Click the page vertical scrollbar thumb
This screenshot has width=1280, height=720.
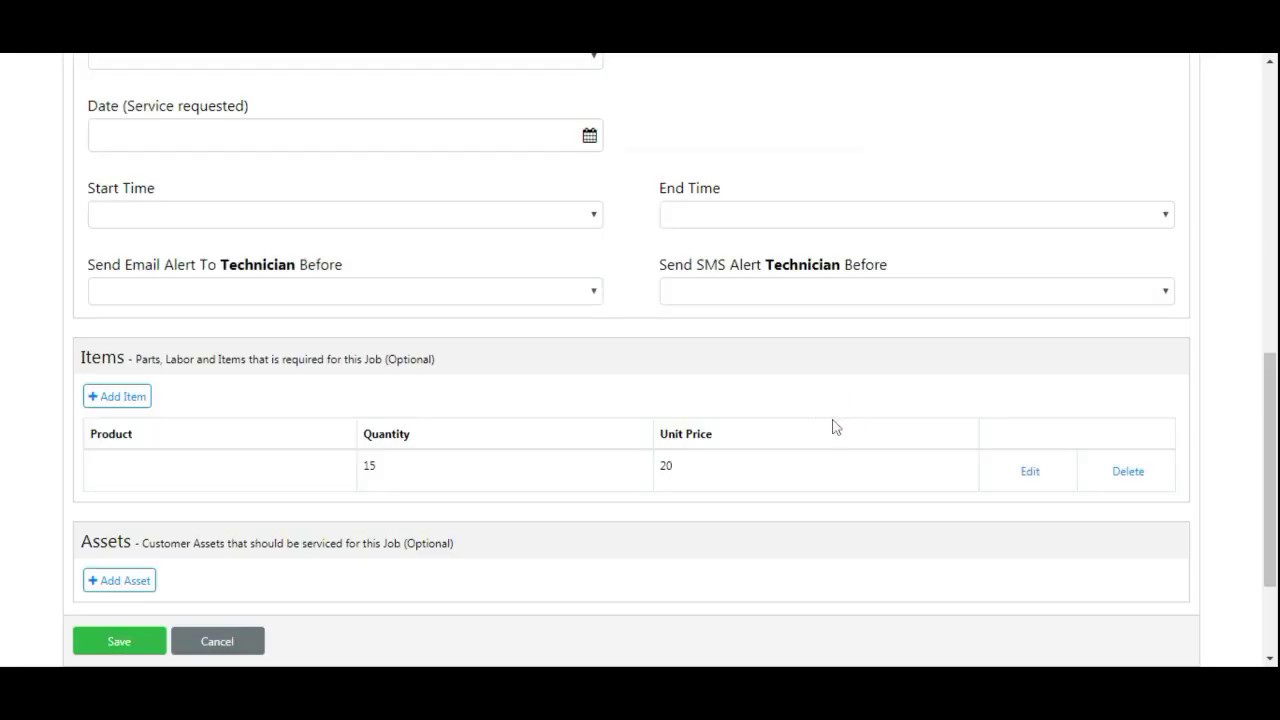[1270, 468]
